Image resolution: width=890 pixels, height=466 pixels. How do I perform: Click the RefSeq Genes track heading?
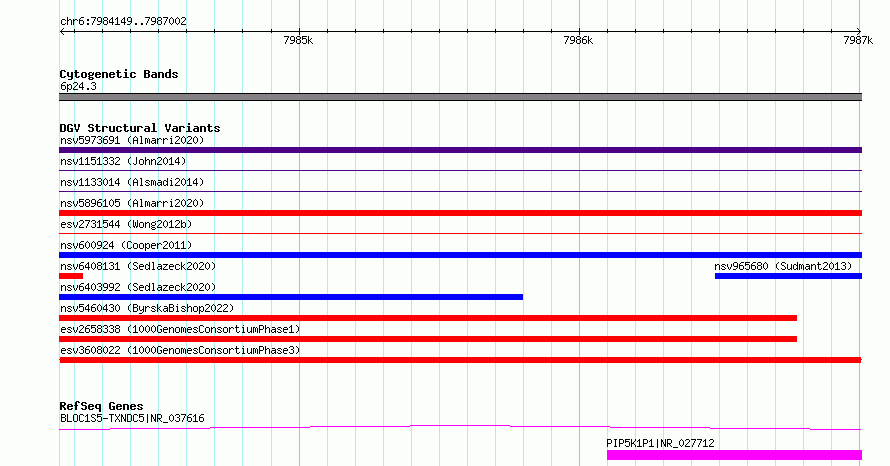101,406
